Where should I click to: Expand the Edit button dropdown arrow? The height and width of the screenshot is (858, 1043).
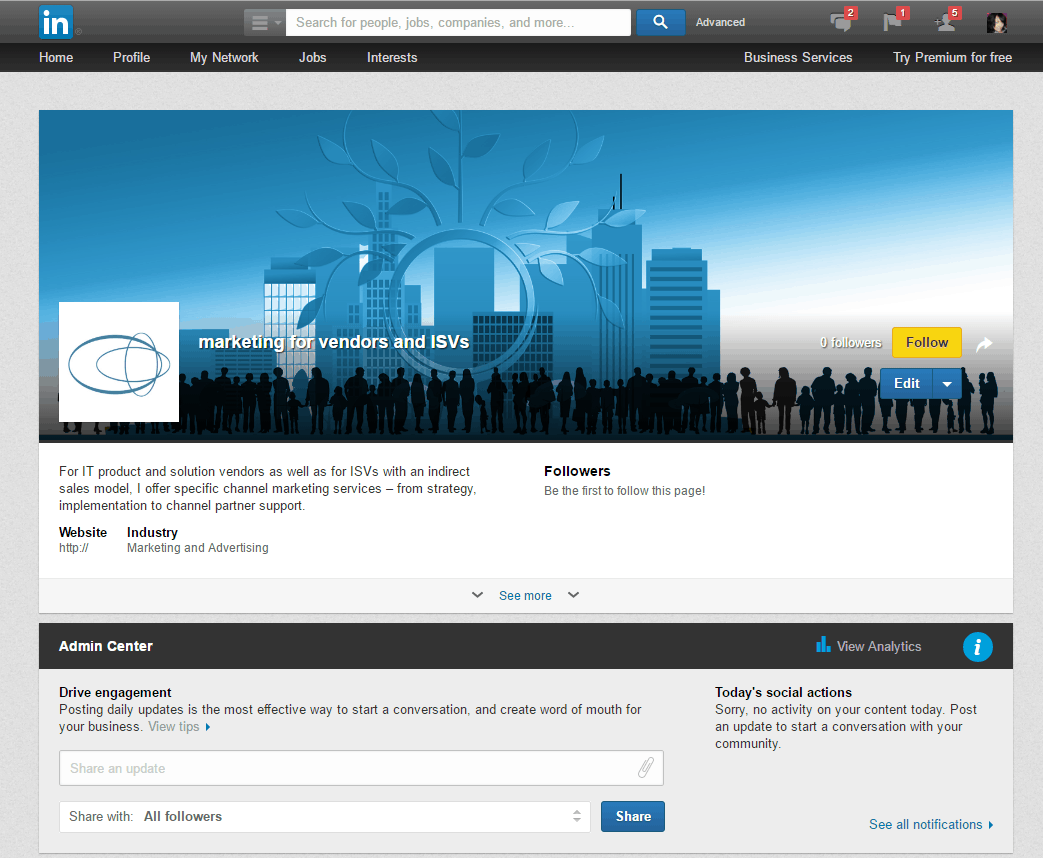[x=947, y=383]
